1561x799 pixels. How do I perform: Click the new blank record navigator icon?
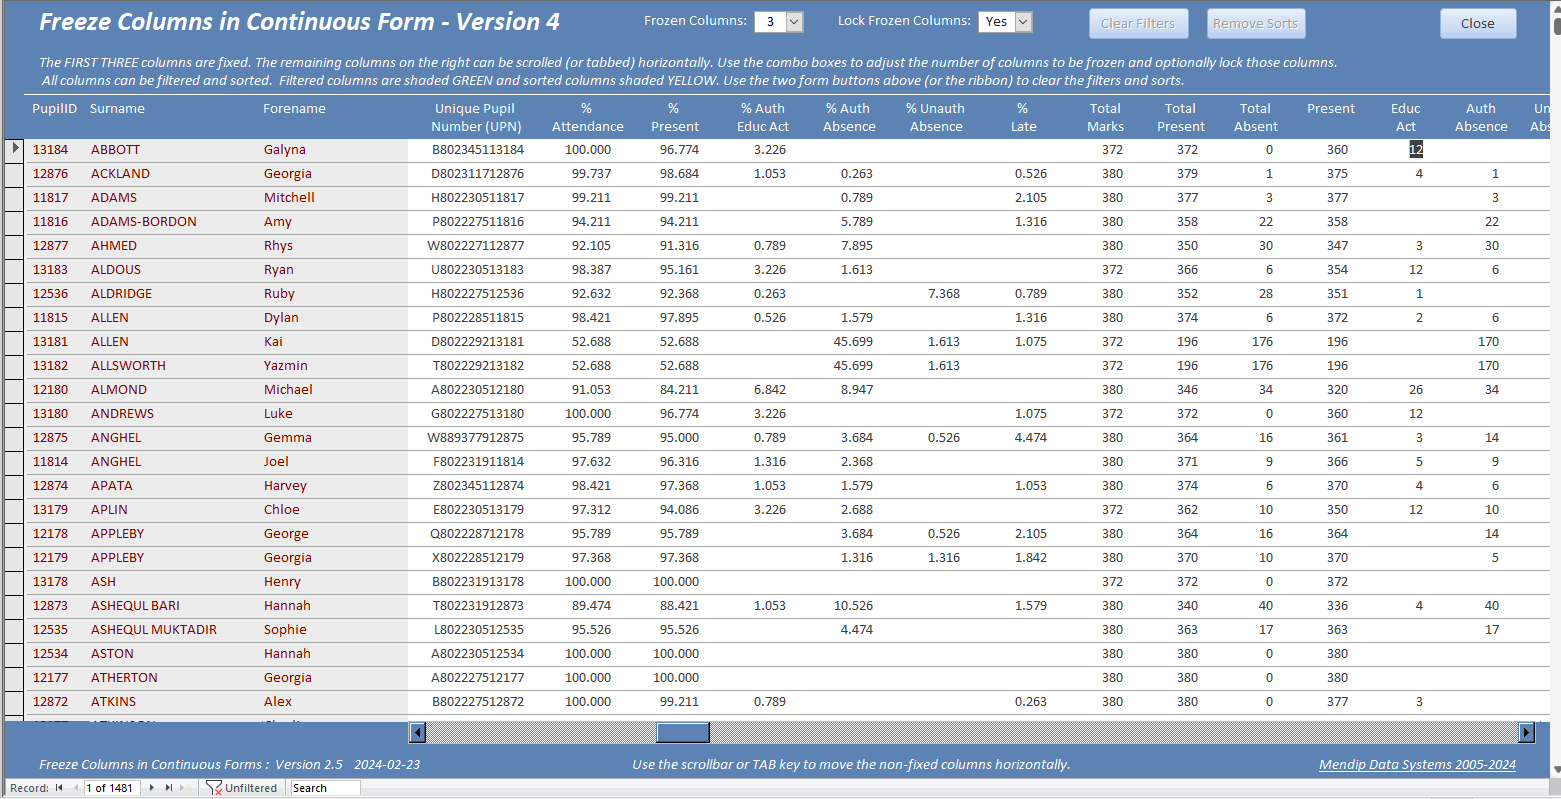pyautogui.click(x=187, y=788)
